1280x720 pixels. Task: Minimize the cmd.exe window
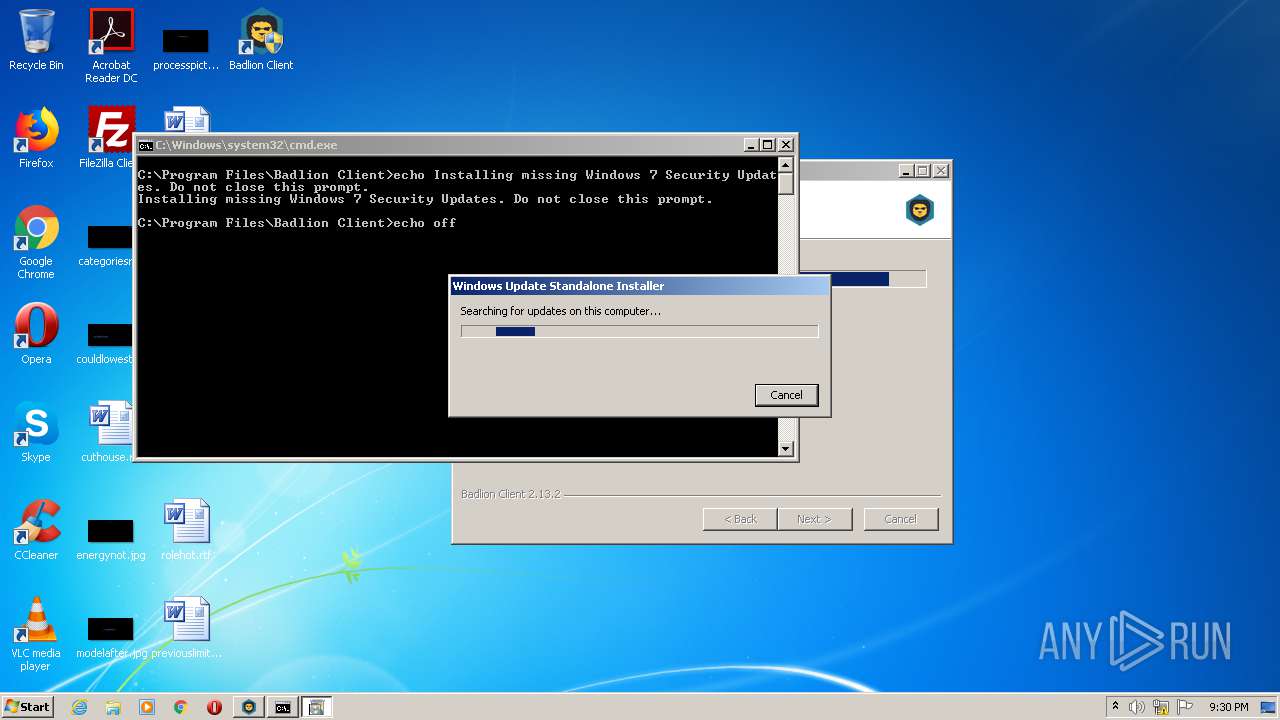750,145
